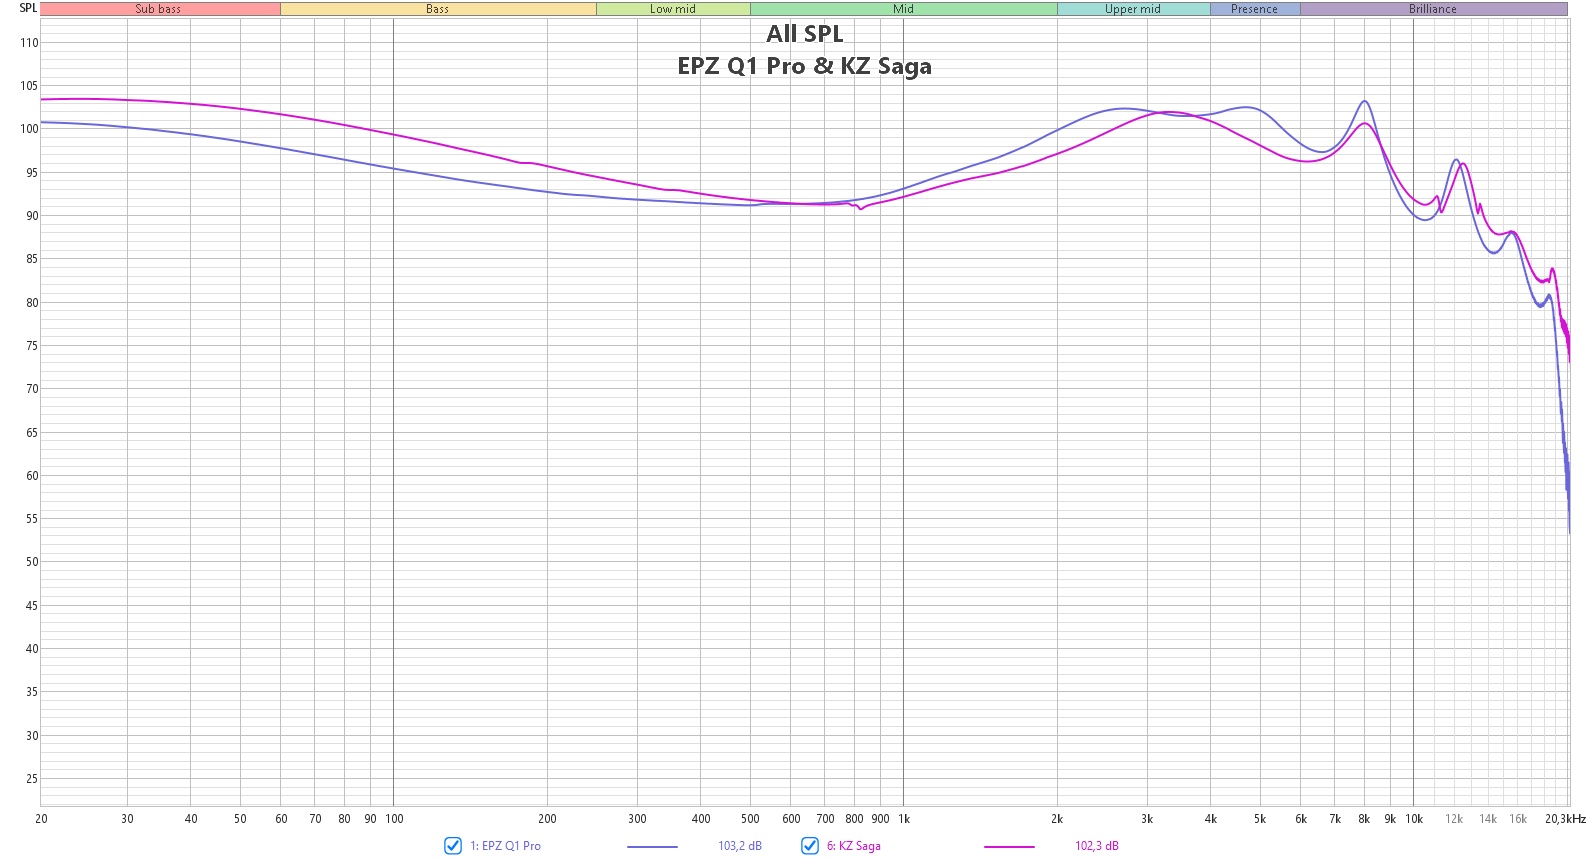Viewport: 1590px width, 858px height.
Task: Click the 103,2 dB legend value
Action: (740, 846)
